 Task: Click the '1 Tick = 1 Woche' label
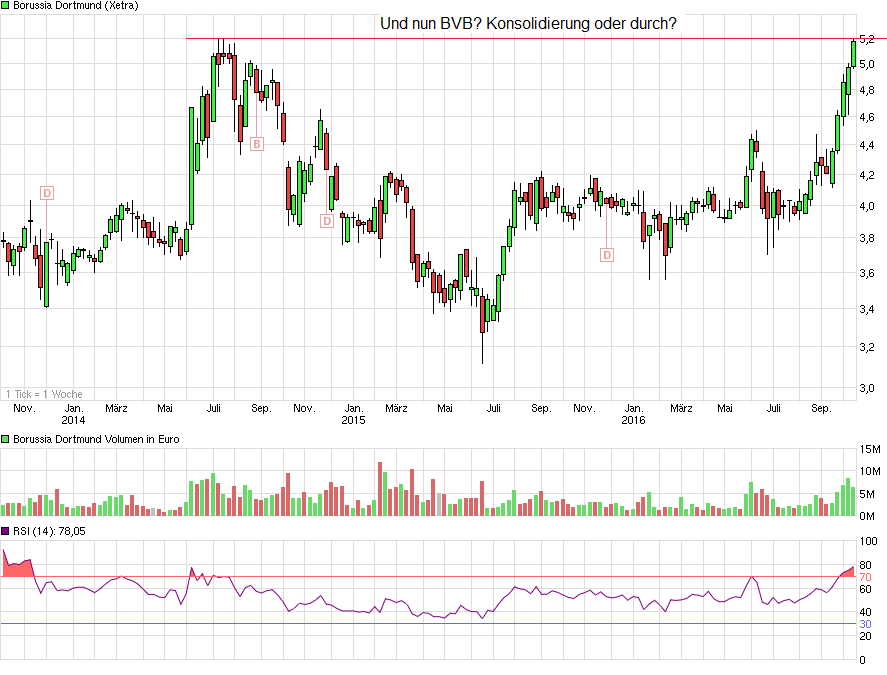(44, 394)
